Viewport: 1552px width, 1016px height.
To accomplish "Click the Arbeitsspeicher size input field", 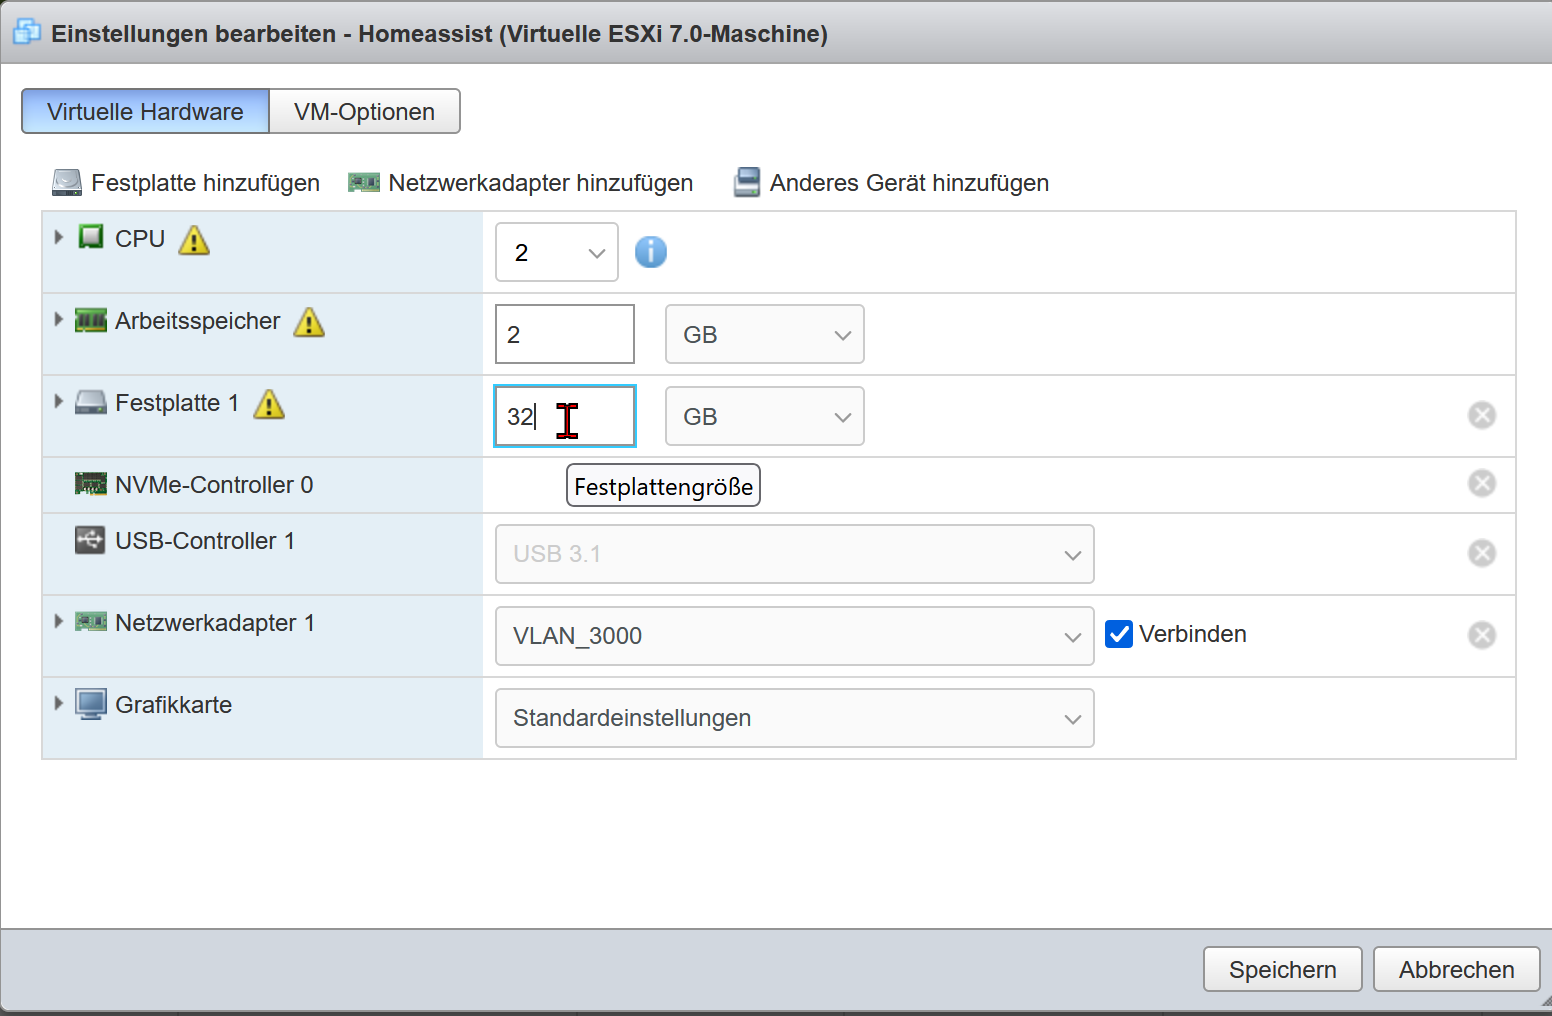I will coord(564,335).
